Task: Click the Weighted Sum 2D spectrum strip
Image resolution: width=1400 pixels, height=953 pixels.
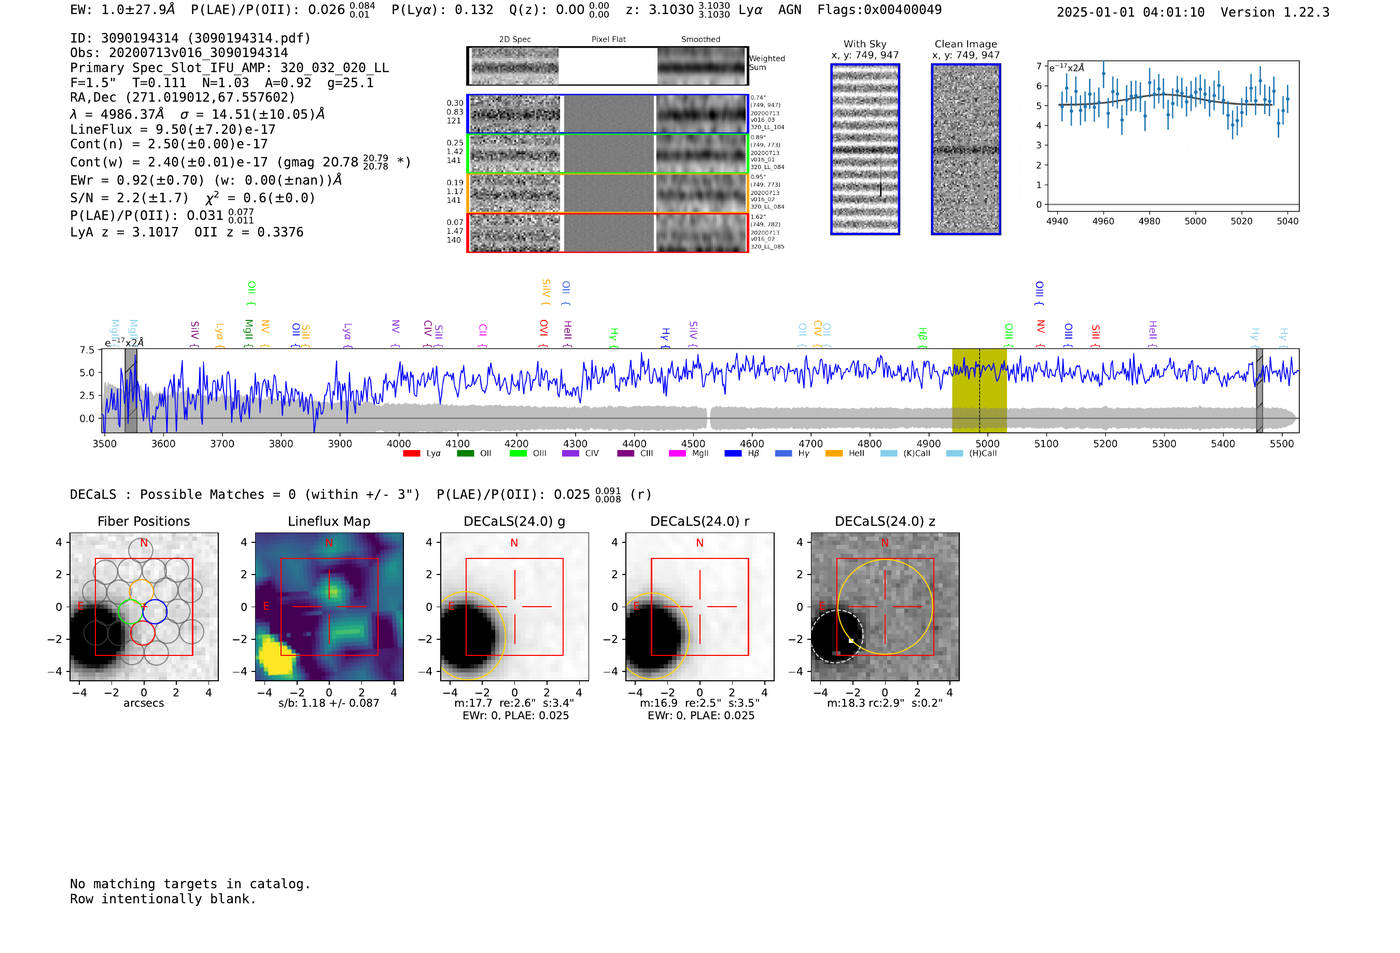Action: pos(607,66)
